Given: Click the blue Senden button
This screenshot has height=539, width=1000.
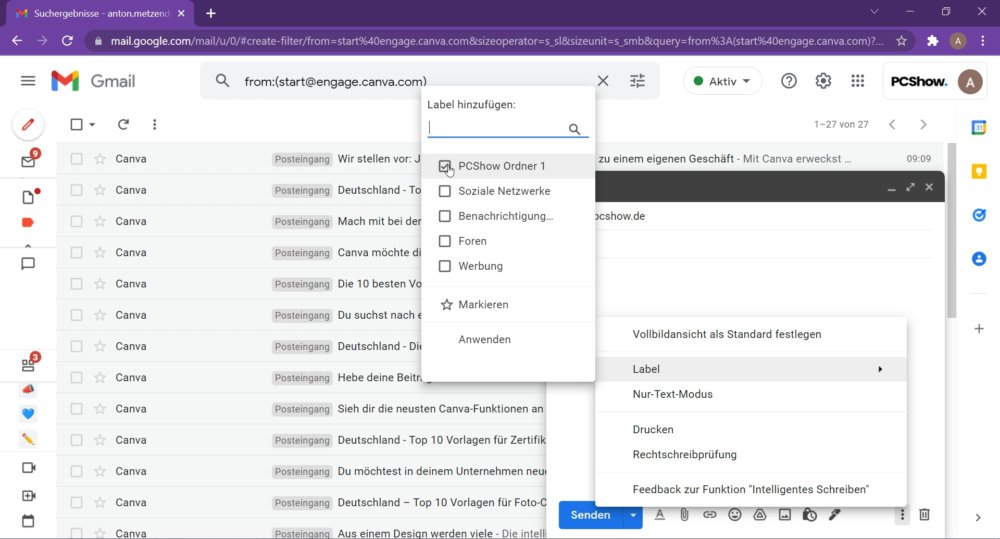Looking at the screenshot, I should click(591, 515).
